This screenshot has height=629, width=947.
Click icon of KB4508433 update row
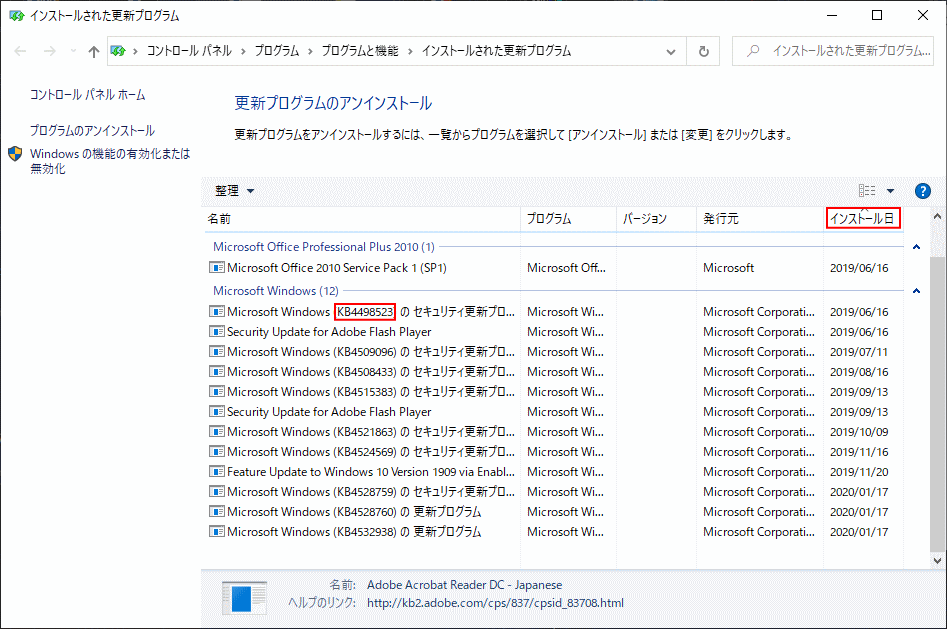[217, 372]
